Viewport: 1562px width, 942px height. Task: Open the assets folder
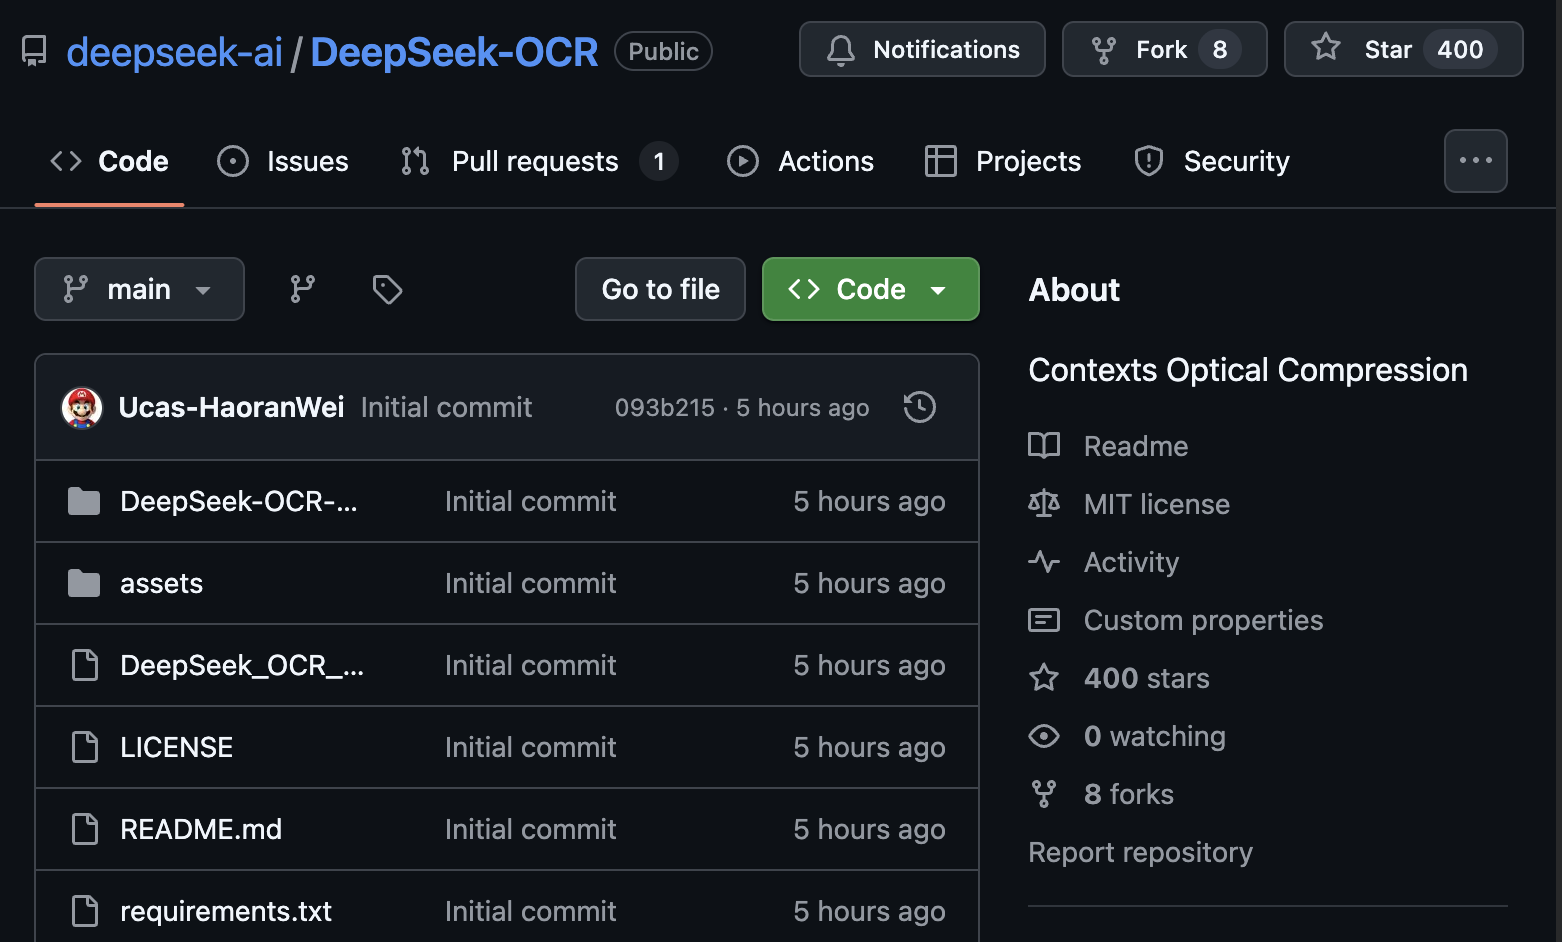point(161,583)
